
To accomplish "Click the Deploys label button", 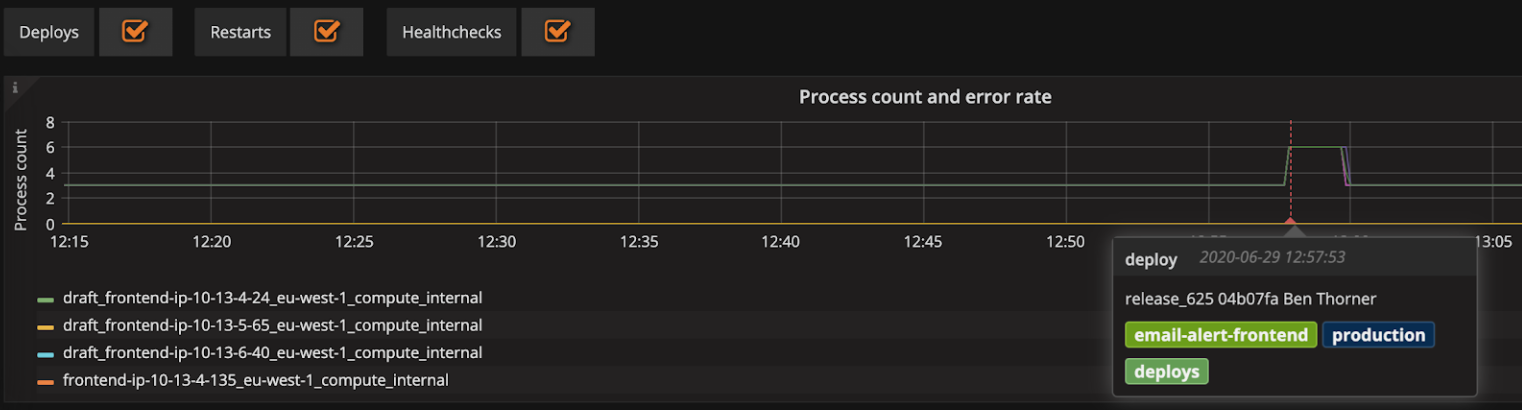I will 49,32.
